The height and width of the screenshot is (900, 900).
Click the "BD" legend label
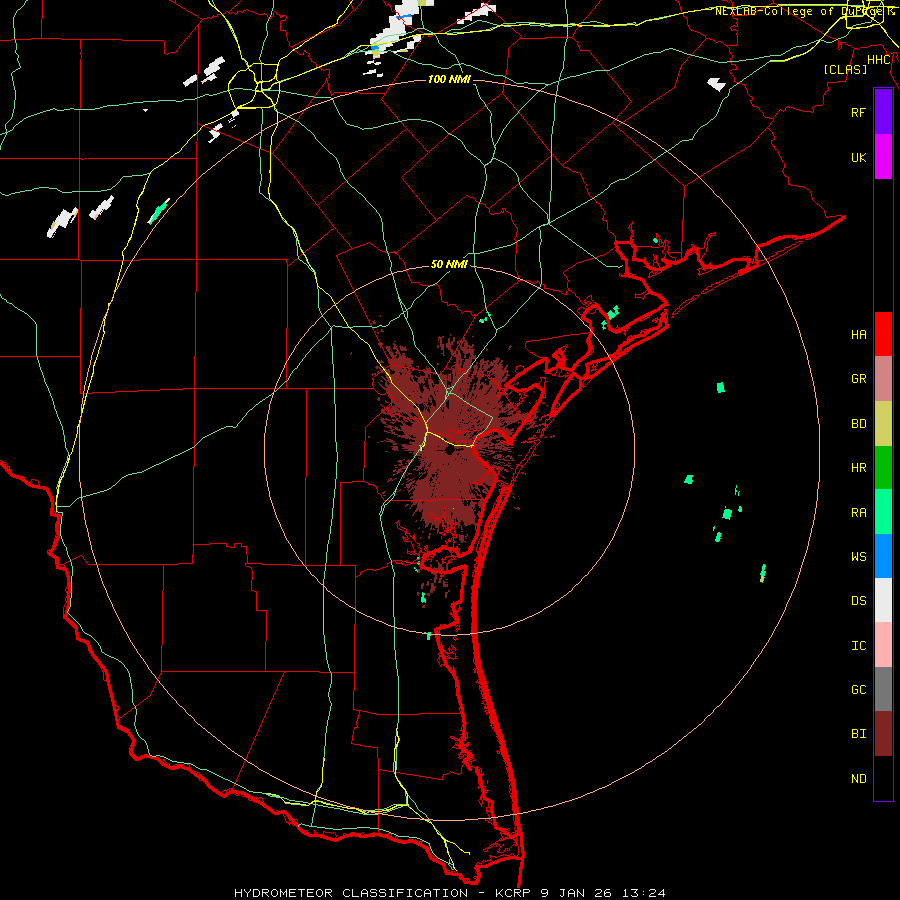pyautogui.click(x=858, y=424)
